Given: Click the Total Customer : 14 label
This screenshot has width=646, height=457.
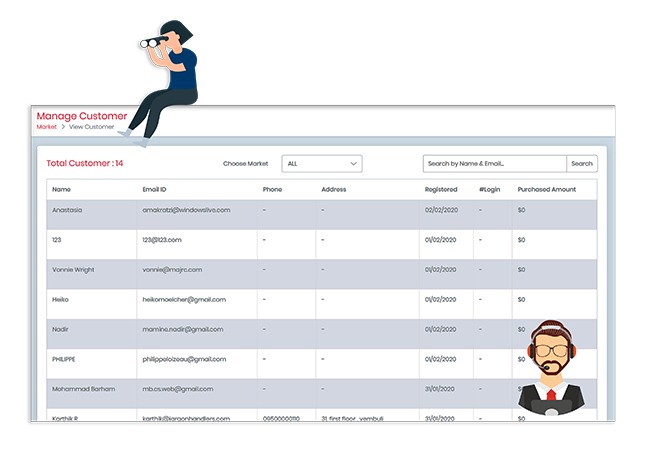Looking at the screenshot, I should click(x=84, y=163).
